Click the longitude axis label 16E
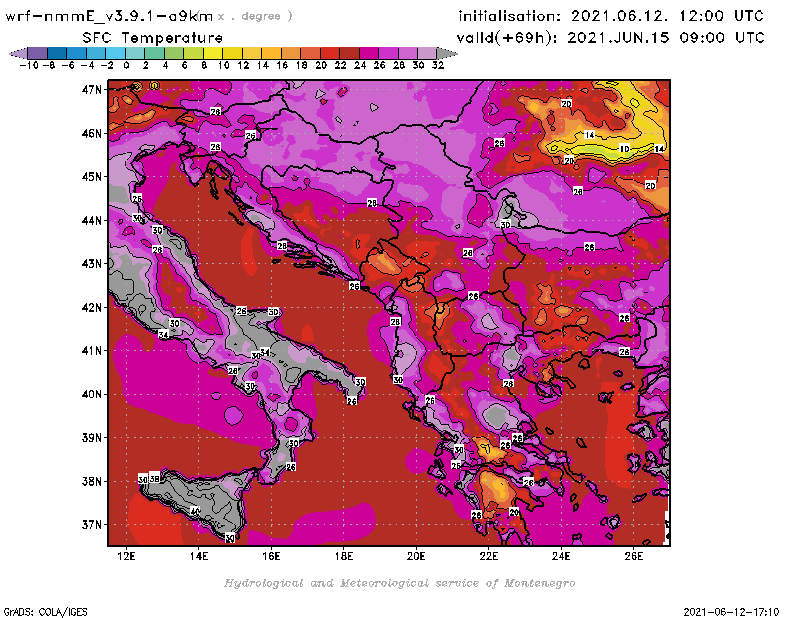Image resolution: width=800 pixels, height=618 pixels. [x=271, y=556]
